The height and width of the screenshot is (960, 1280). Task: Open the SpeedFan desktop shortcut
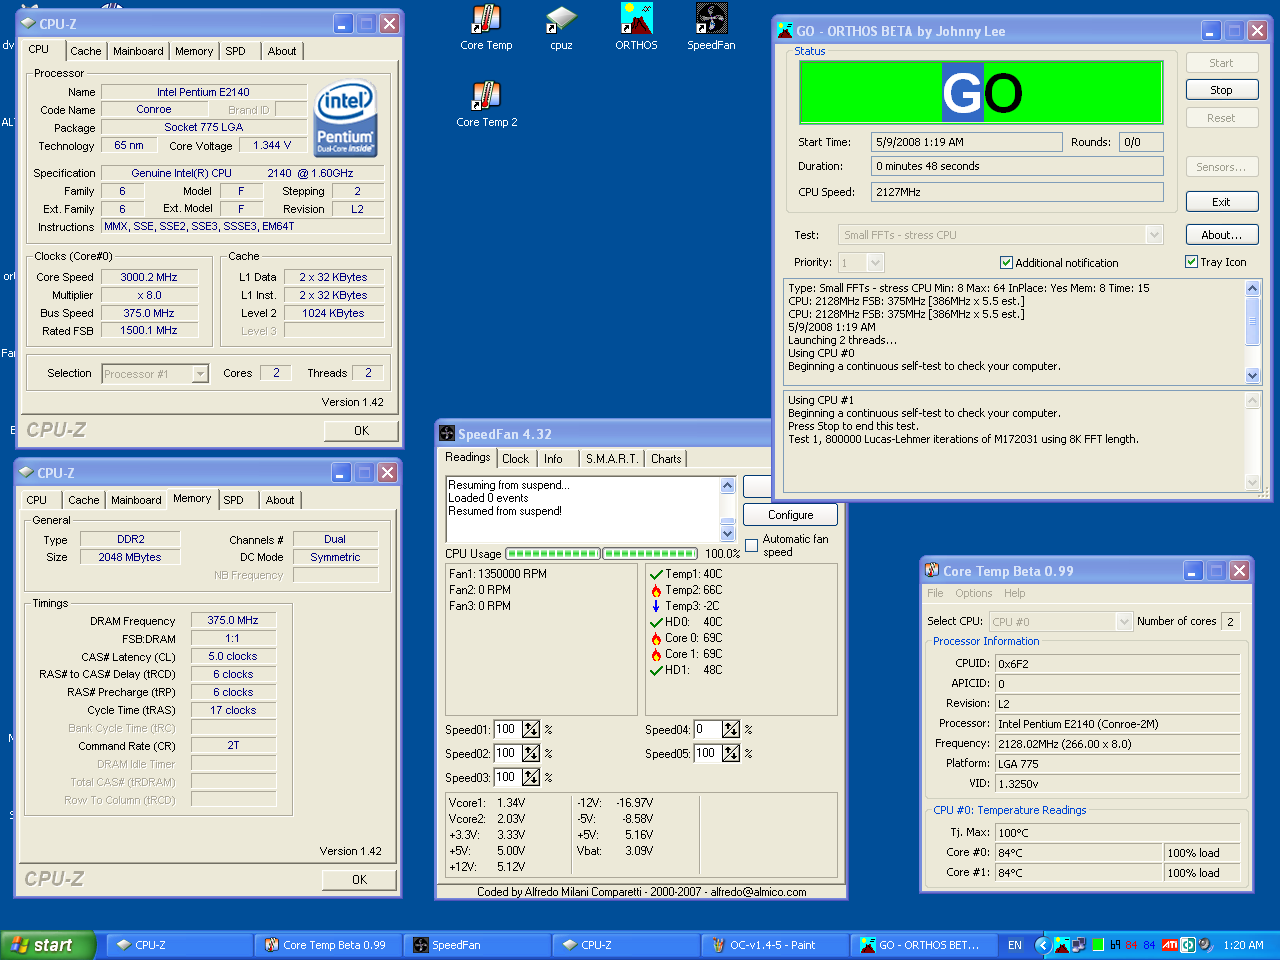point(711,21)
